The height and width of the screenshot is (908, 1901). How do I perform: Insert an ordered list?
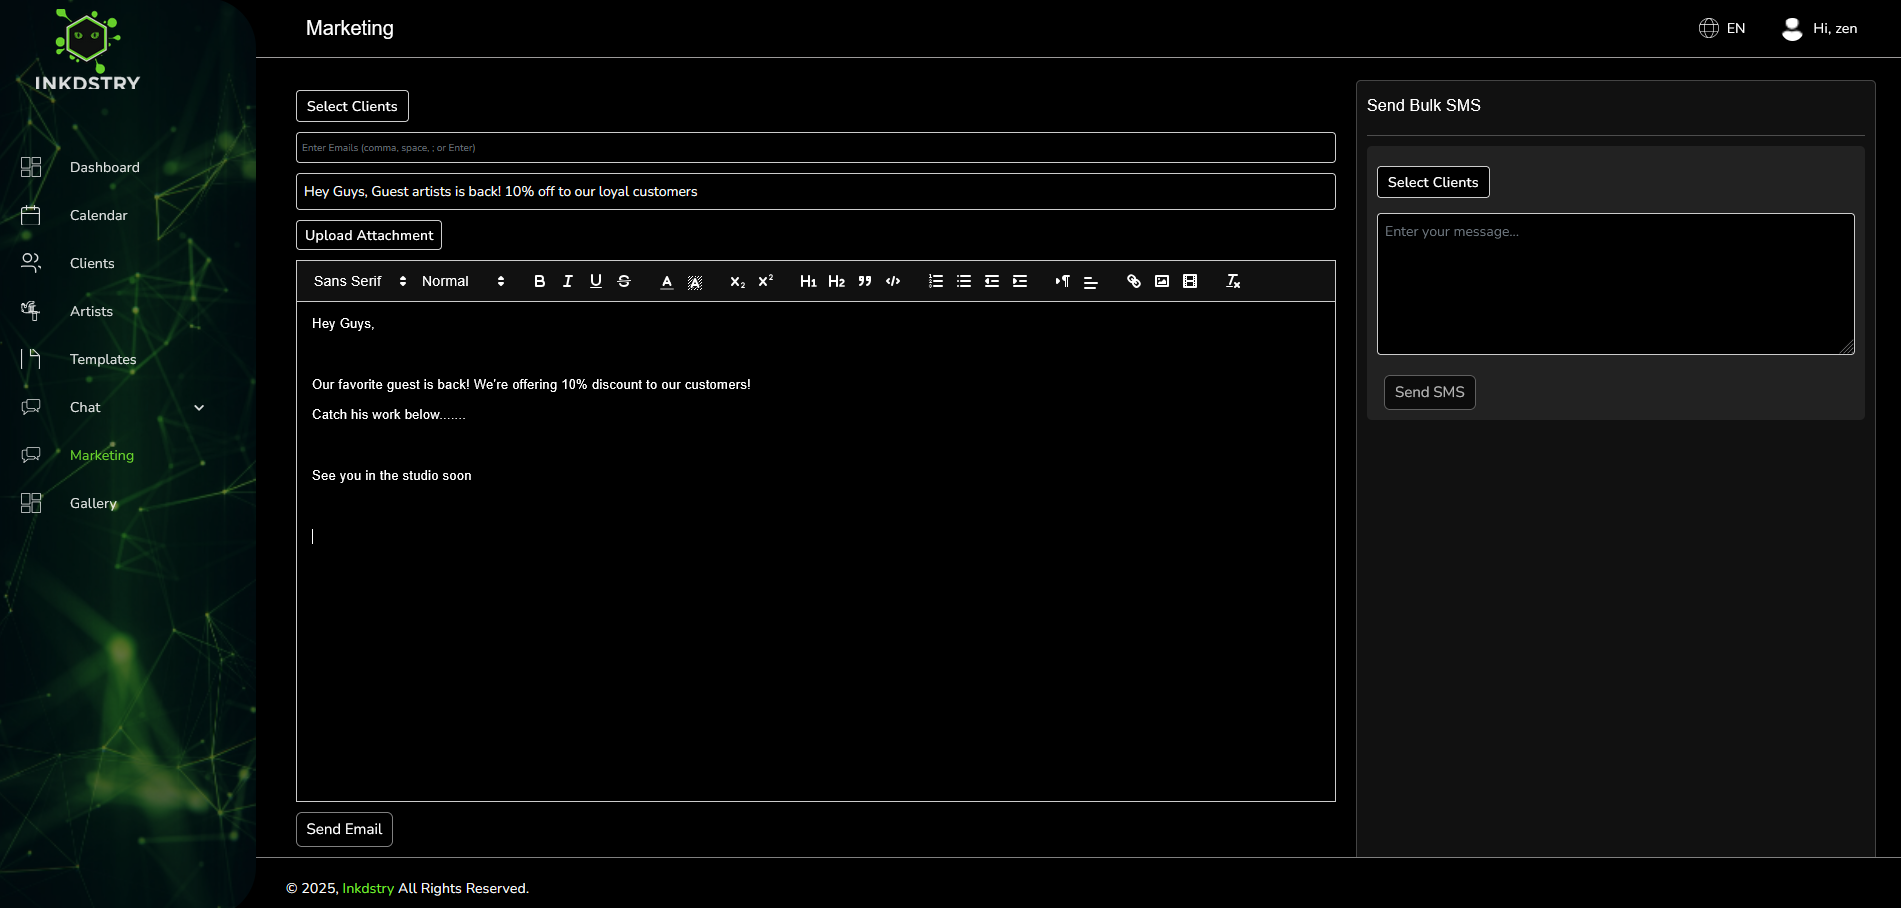[x=935, y=281]
